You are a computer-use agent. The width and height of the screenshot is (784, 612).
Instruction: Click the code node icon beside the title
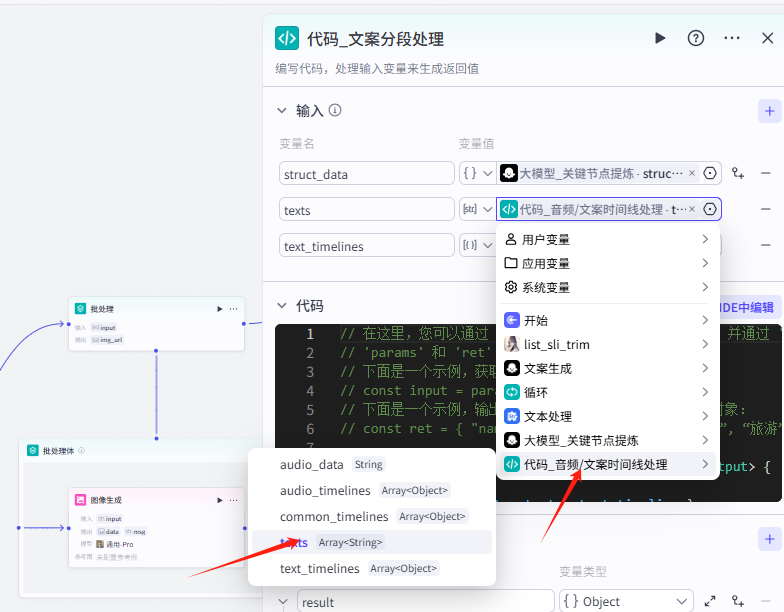(x=287, y=38)
